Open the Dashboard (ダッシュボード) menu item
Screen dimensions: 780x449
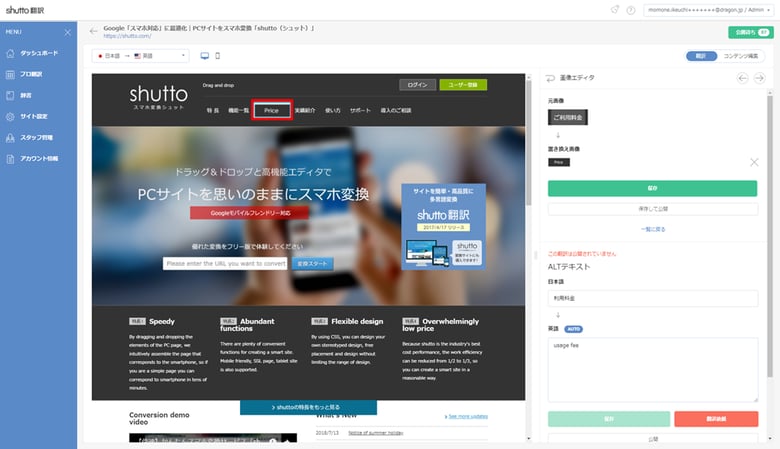38,53
